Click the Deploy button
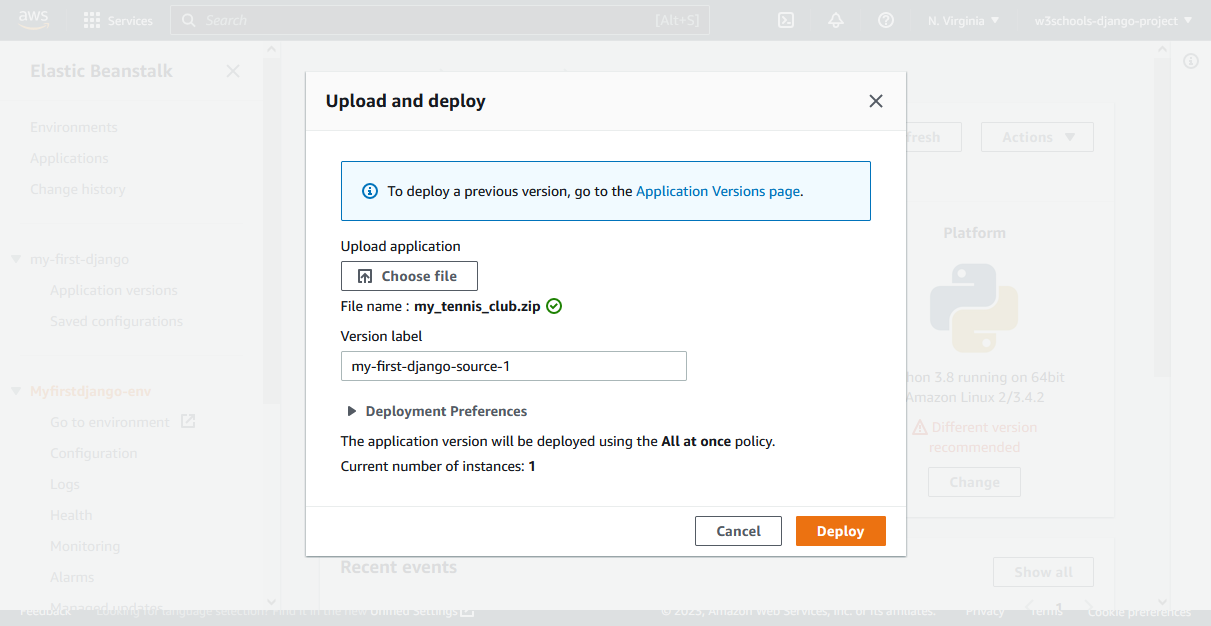Screen dimensions: 1211x626 pos(840,531)
